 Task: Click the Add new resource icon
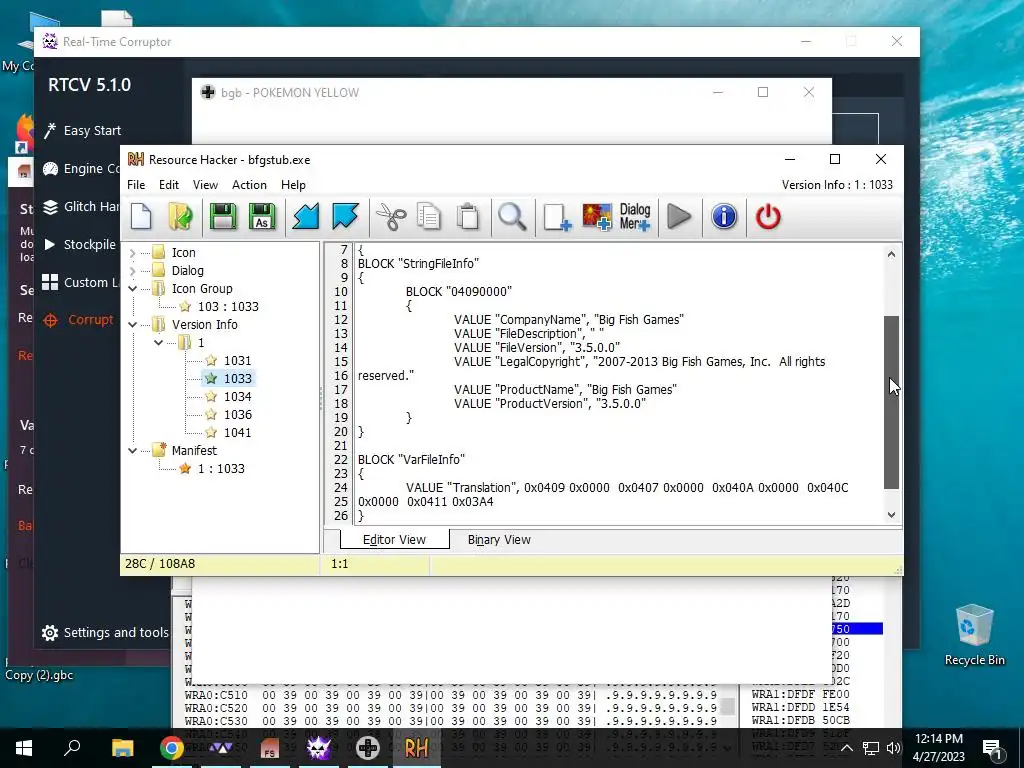tap(557, 217)
